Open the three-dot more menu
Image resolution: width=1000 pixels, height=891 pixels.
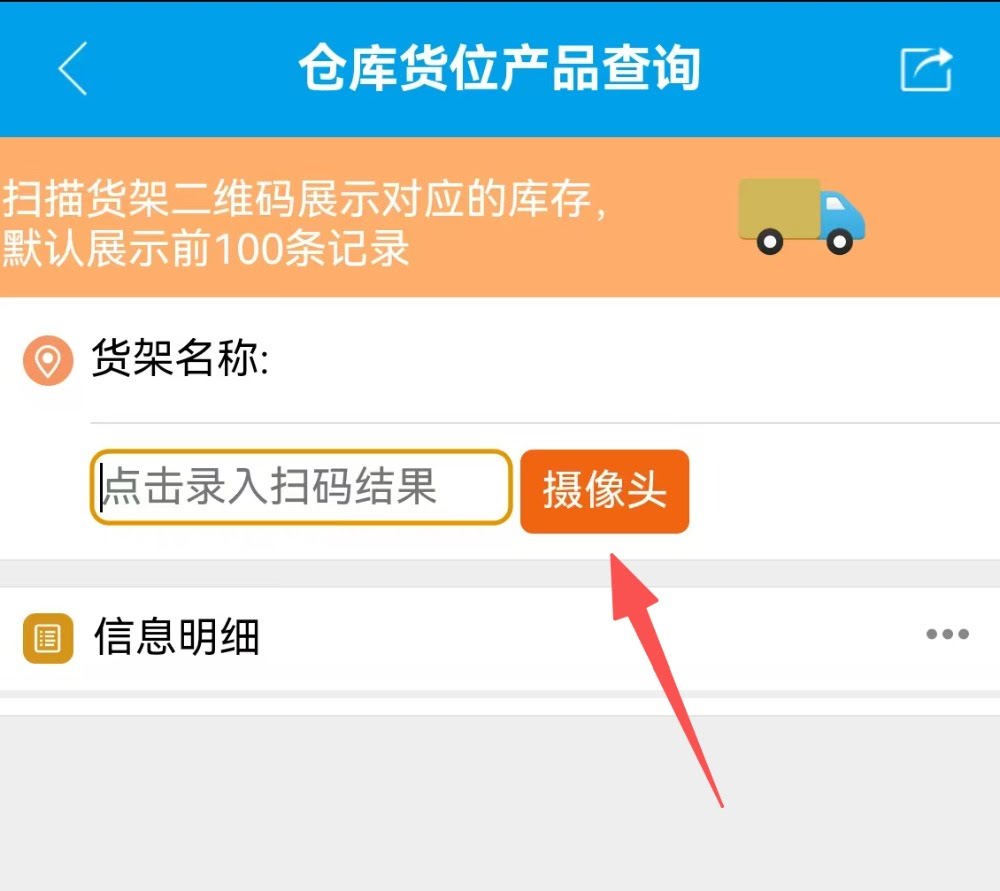click(948, 634)
